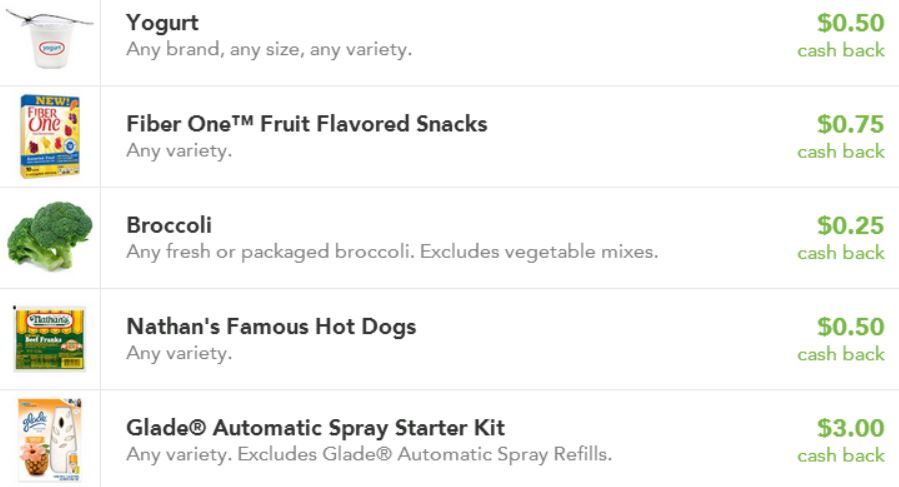Open Glade Automatic Spray Starter Kit offer

316,428
